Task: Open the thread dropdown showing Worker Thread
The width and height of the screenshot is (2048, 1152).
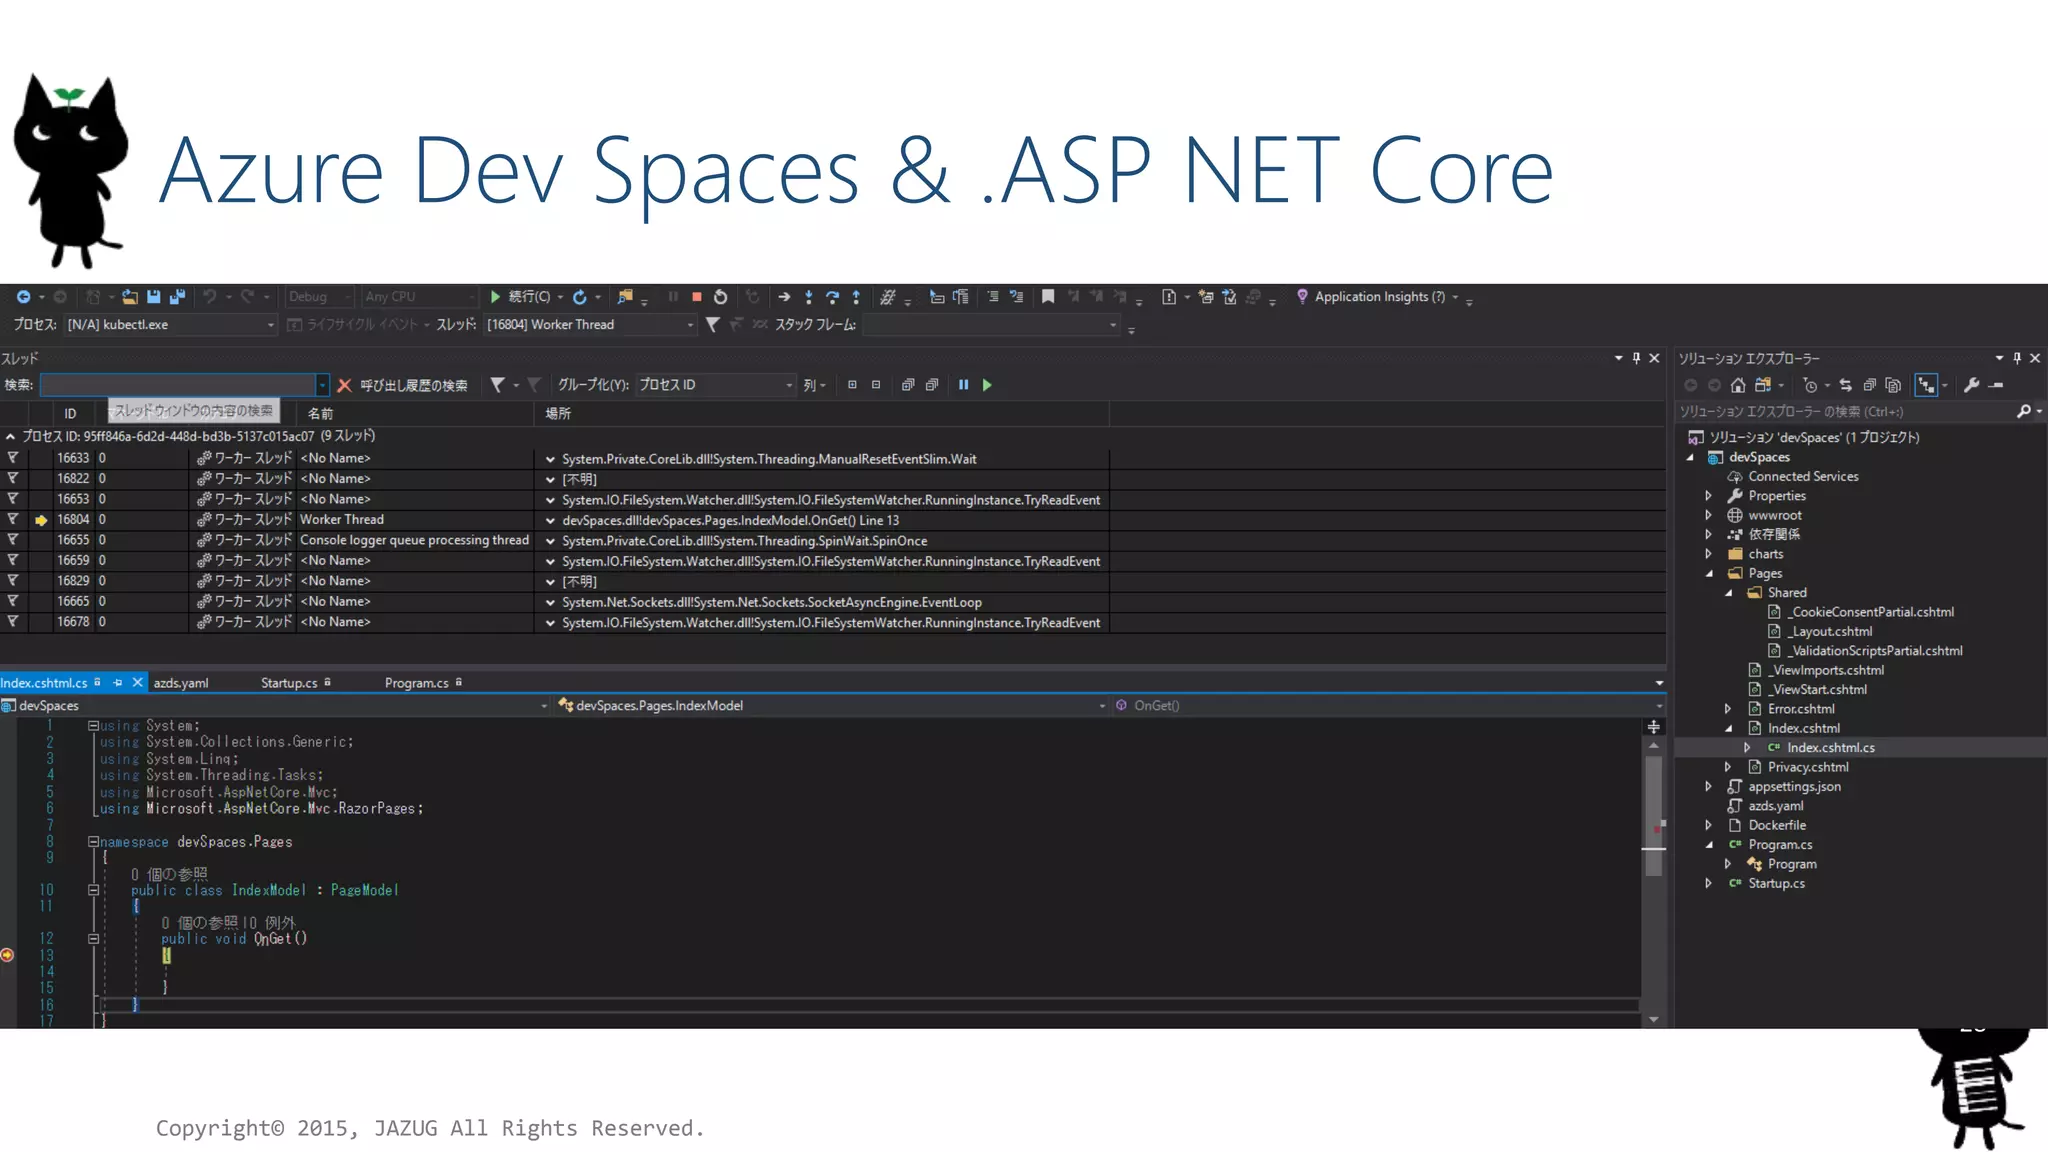Action: (590, 325)
